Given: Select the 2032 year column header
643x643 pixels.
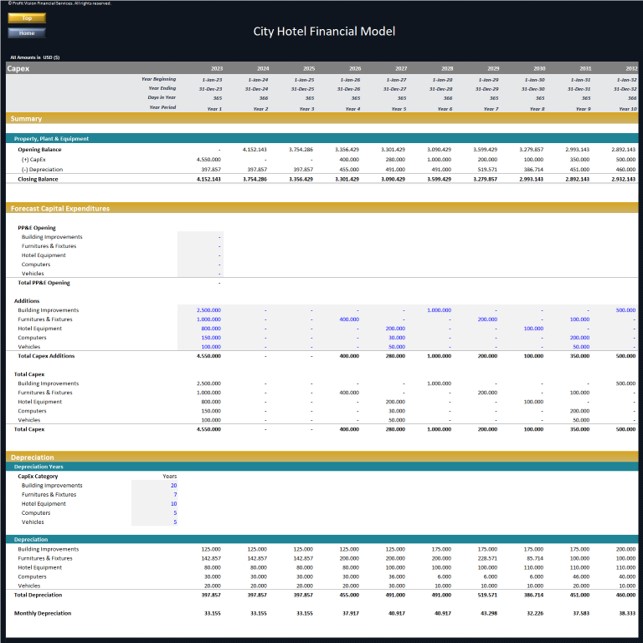Looking at the screenshot, I should (x=631, y=68).
